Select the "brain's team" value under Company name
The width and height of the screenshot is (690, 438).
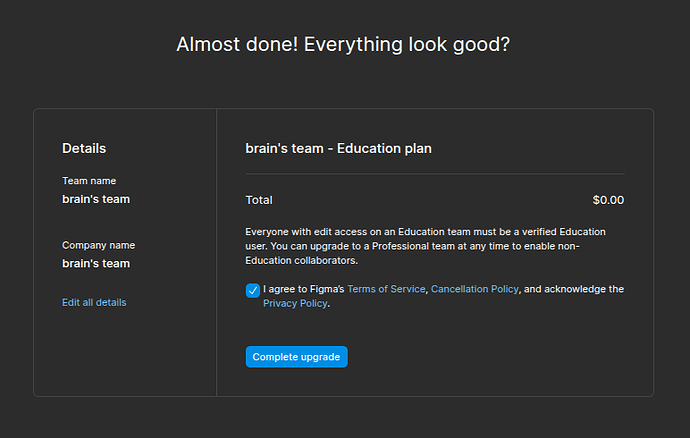[96, 264]
